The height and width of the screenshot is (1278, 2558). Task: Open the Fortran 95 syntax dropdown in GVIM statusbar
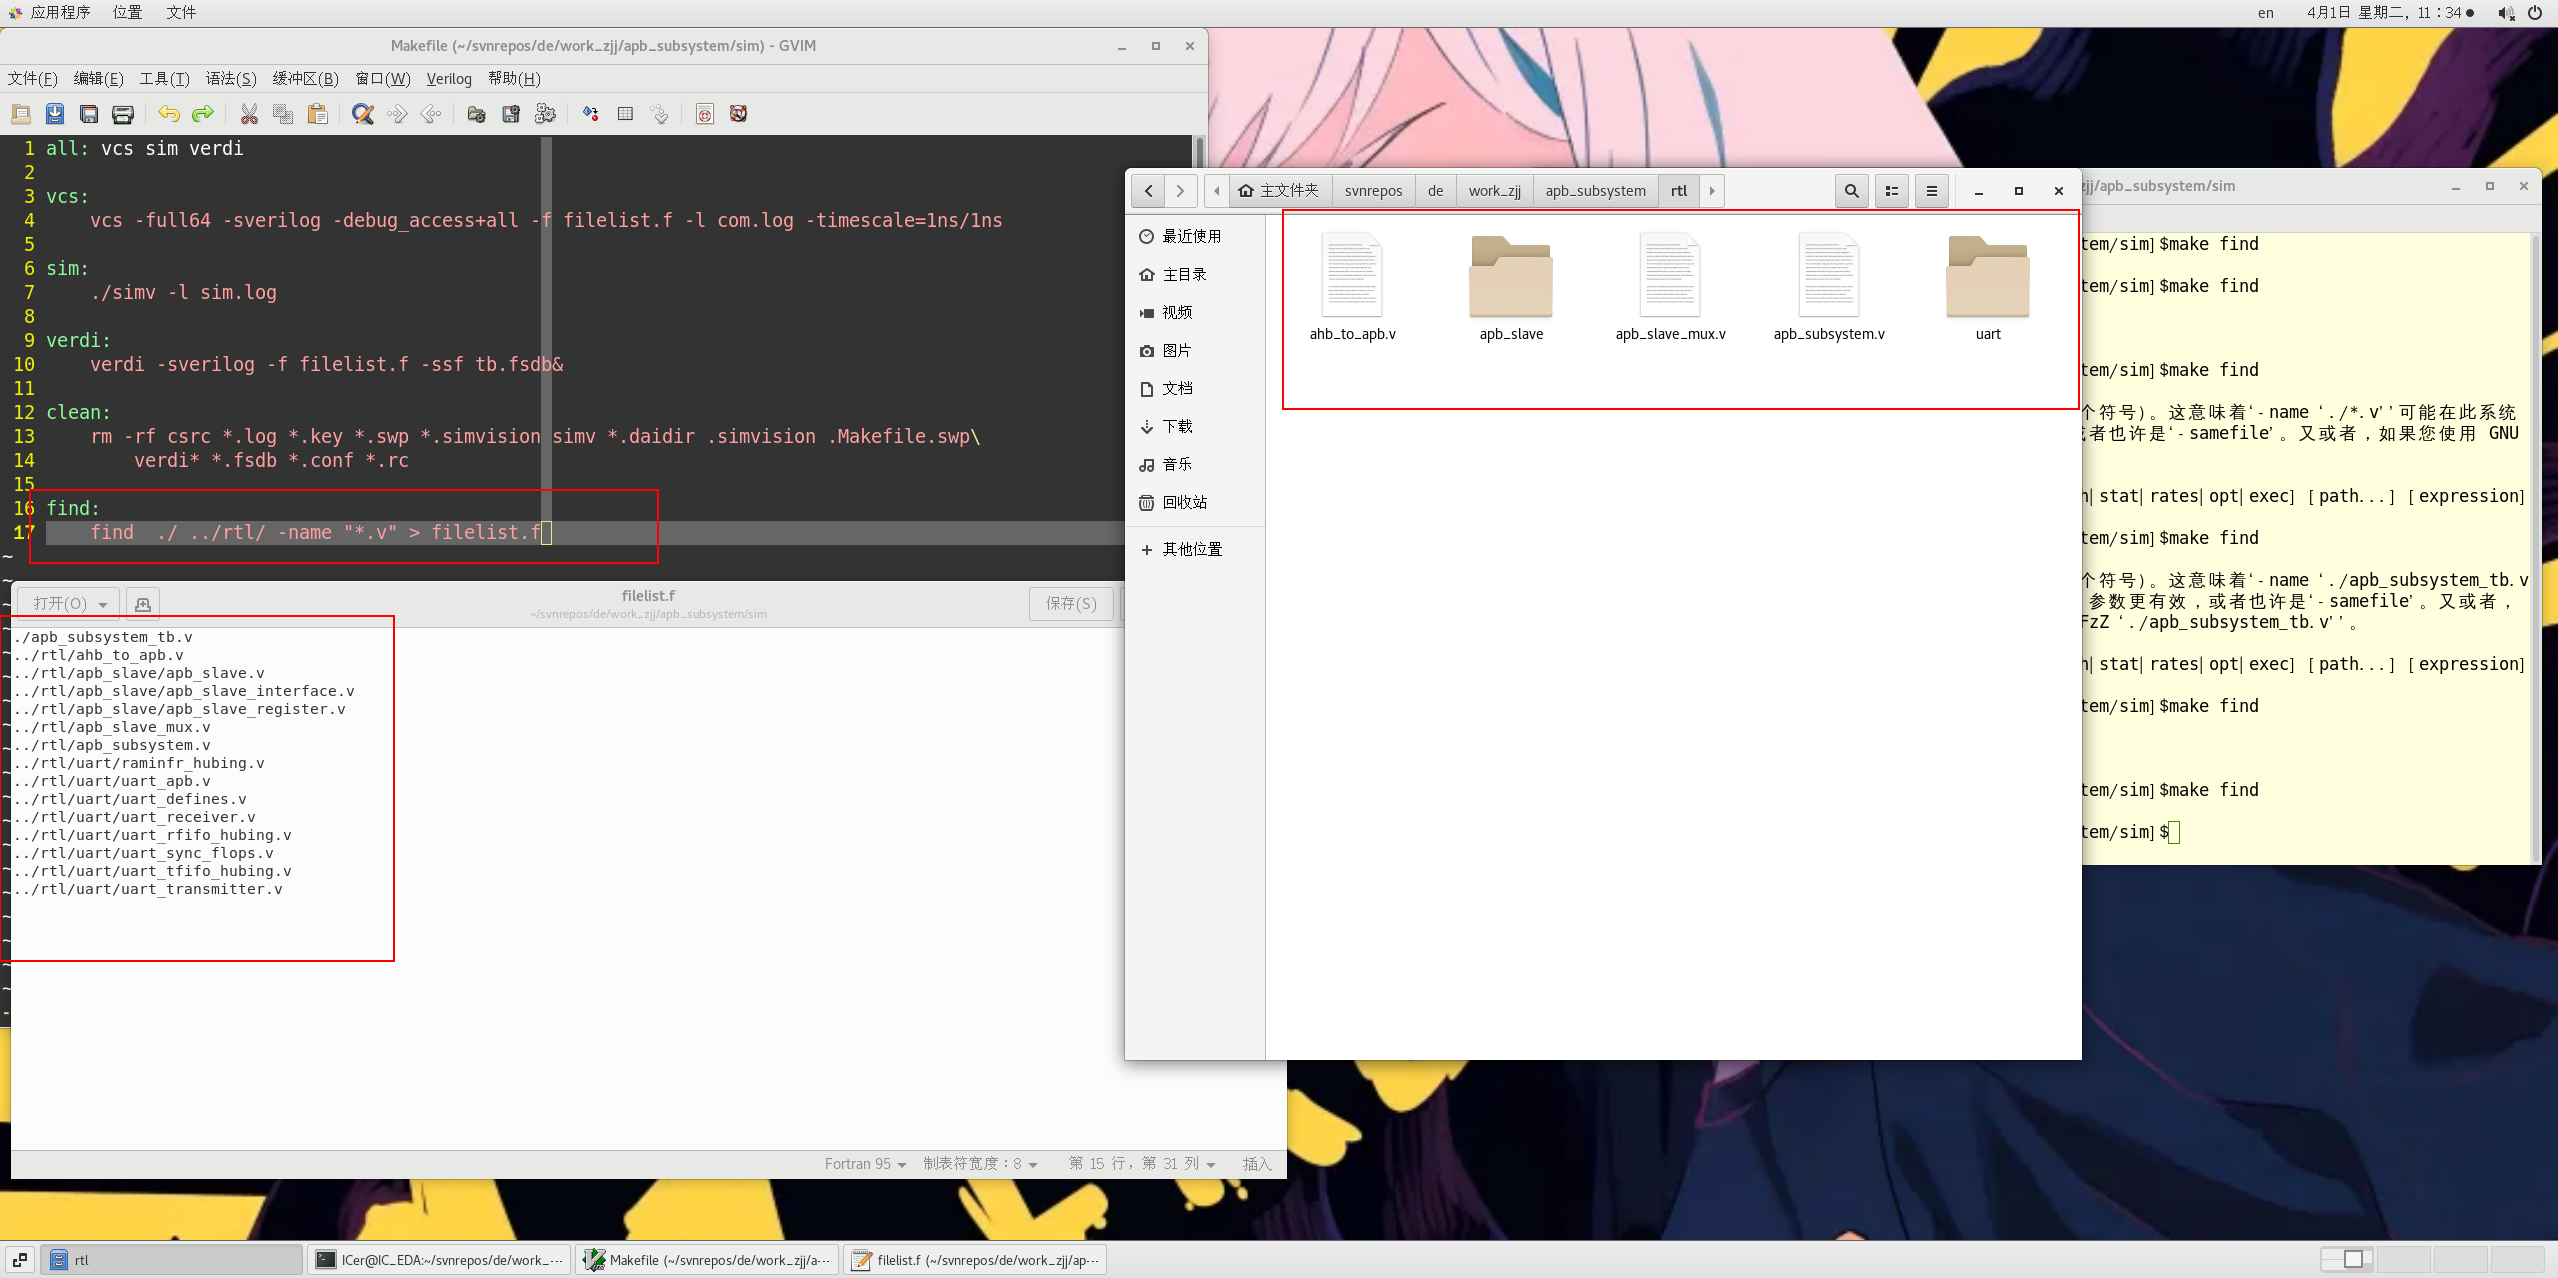pyautogui.click(x=862, y=1163)
